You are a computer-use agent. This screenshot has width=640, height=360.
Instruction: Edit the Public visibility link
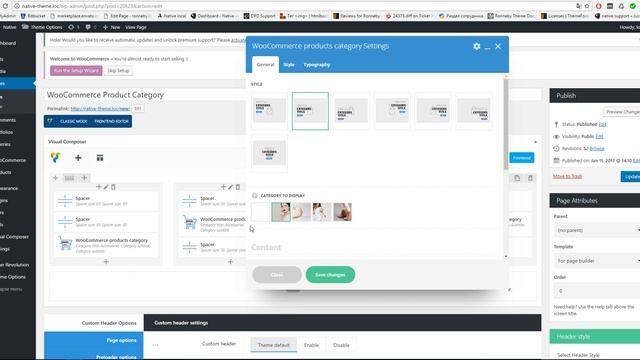click(x=599, y=136)
